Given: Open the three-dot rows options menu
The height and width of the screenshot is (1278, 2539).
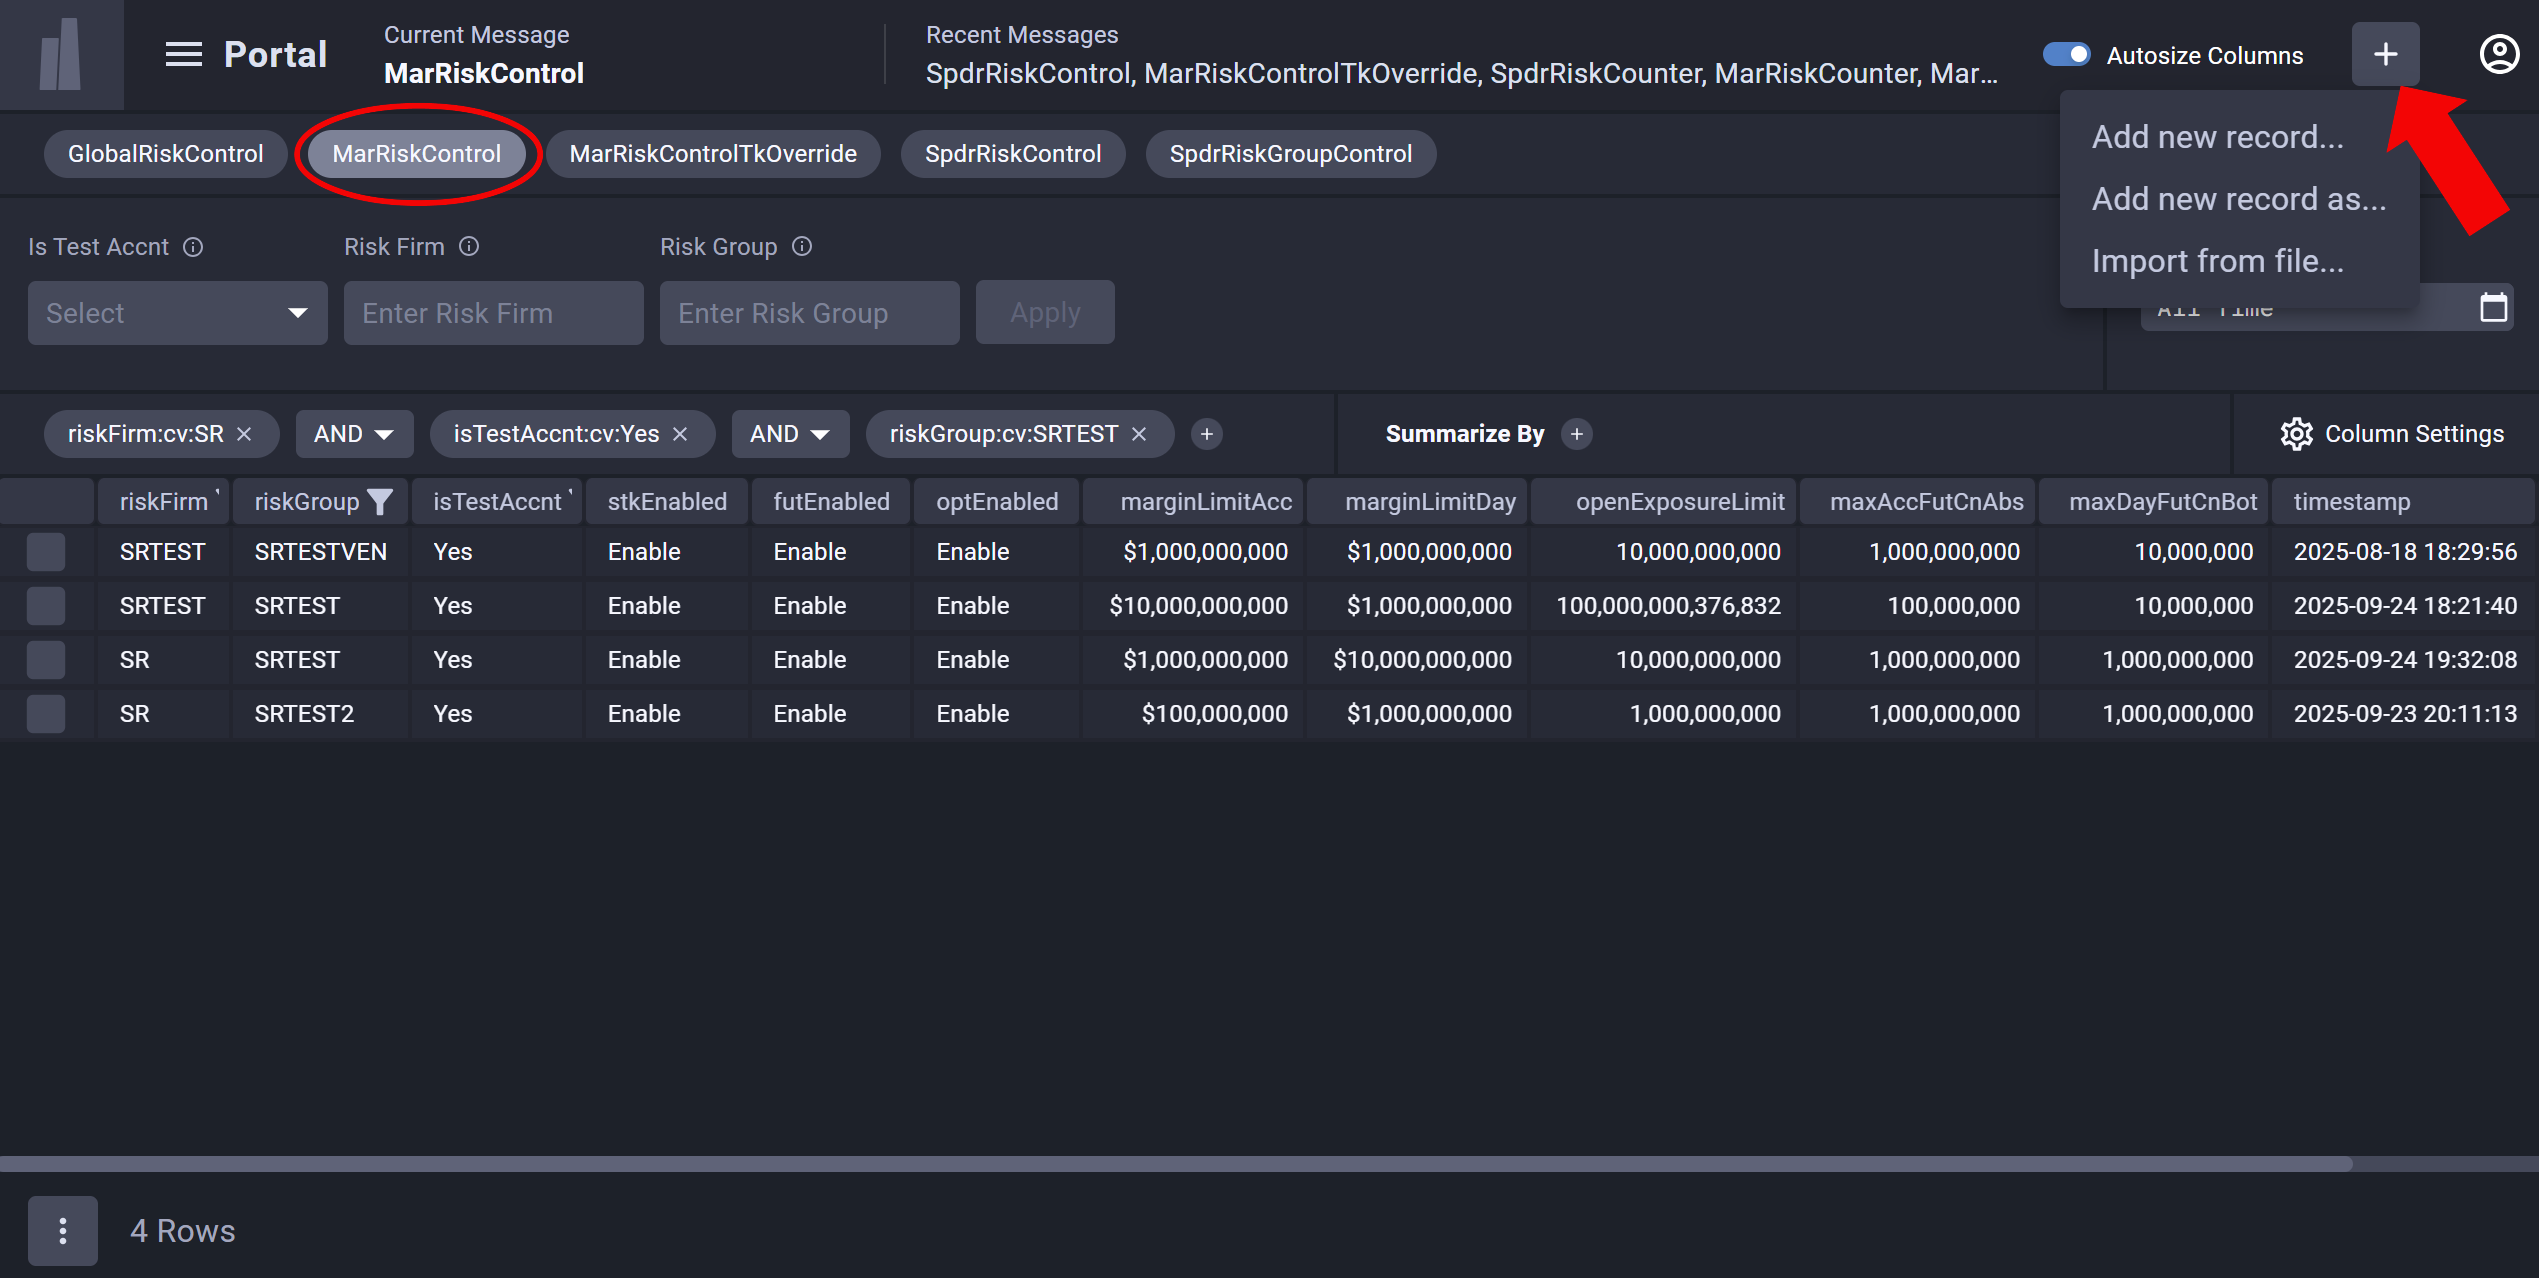Looking at the screenshot, I should 62,1231.
